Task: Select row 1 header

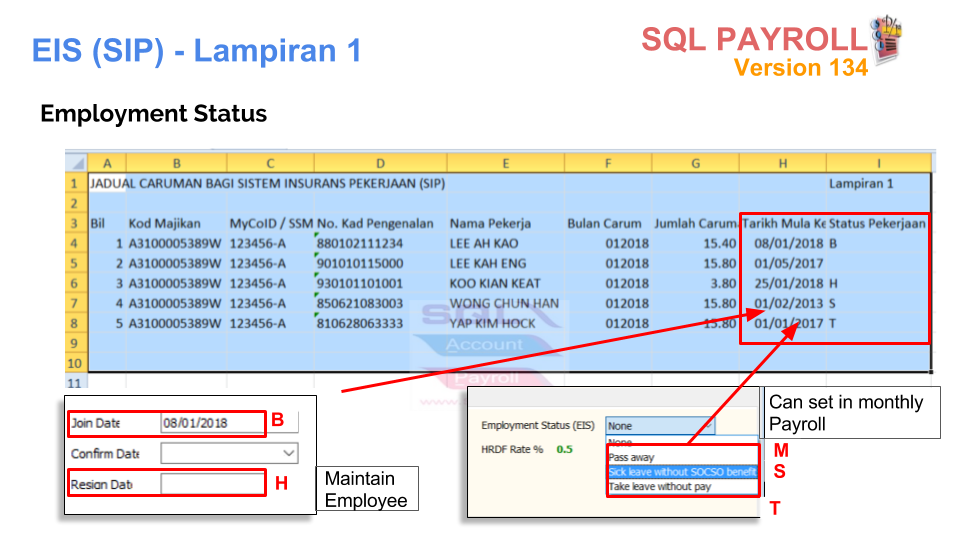Action: [76, 184]
